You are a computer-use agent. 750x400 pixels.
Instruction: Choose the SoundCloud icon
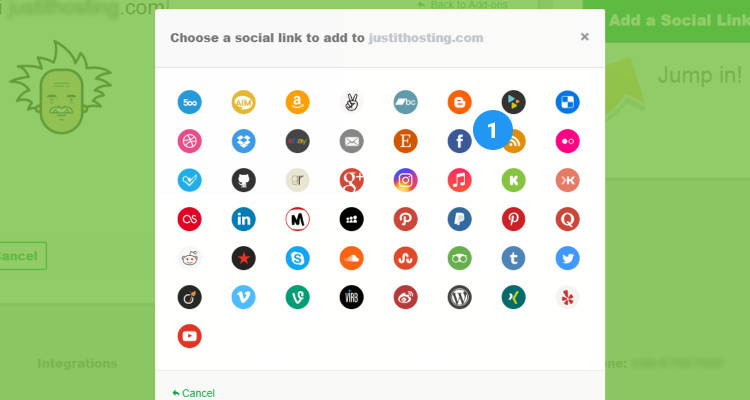[x=351, y=258]
